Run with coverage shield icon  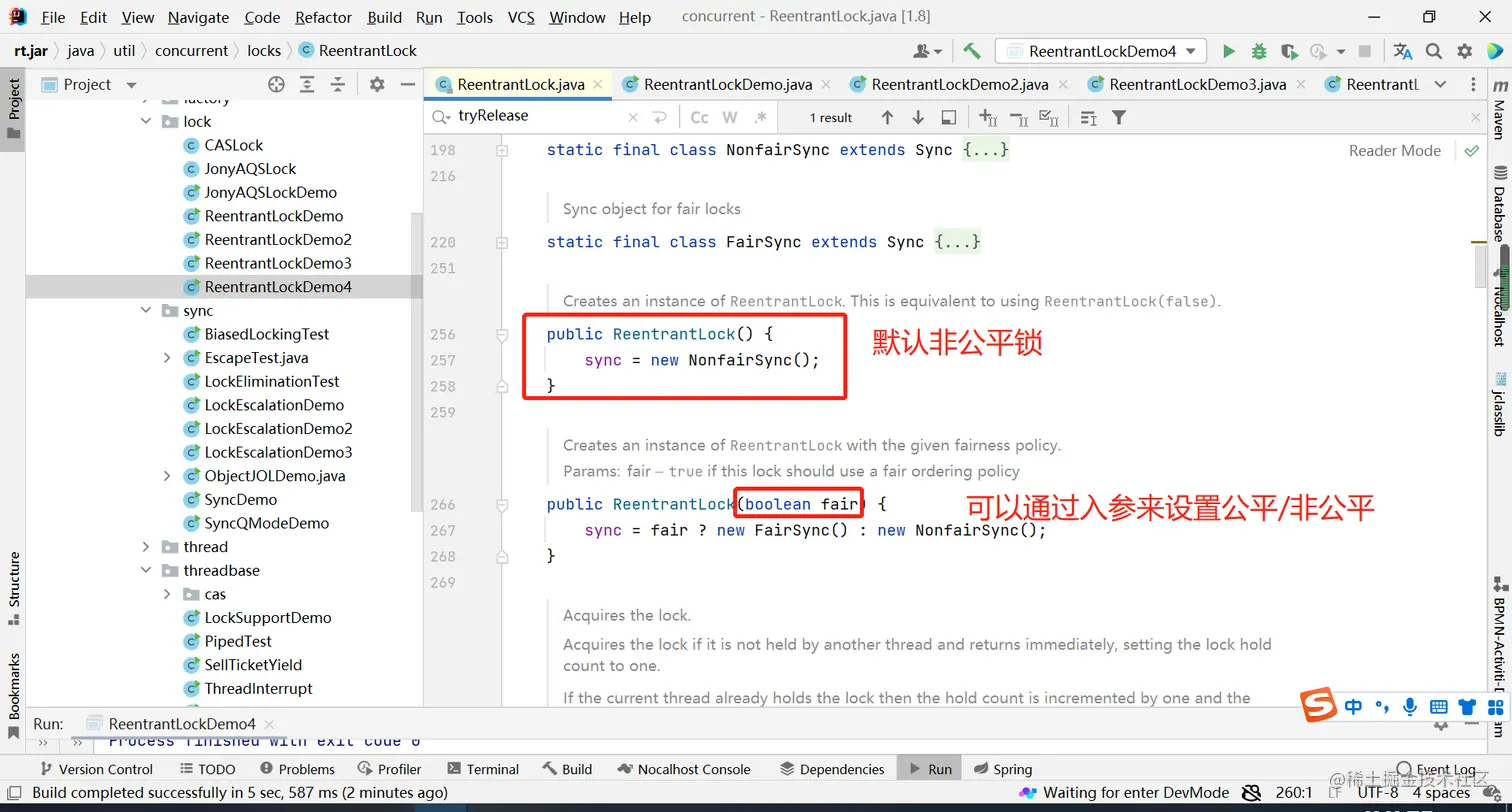[1289, 51]
